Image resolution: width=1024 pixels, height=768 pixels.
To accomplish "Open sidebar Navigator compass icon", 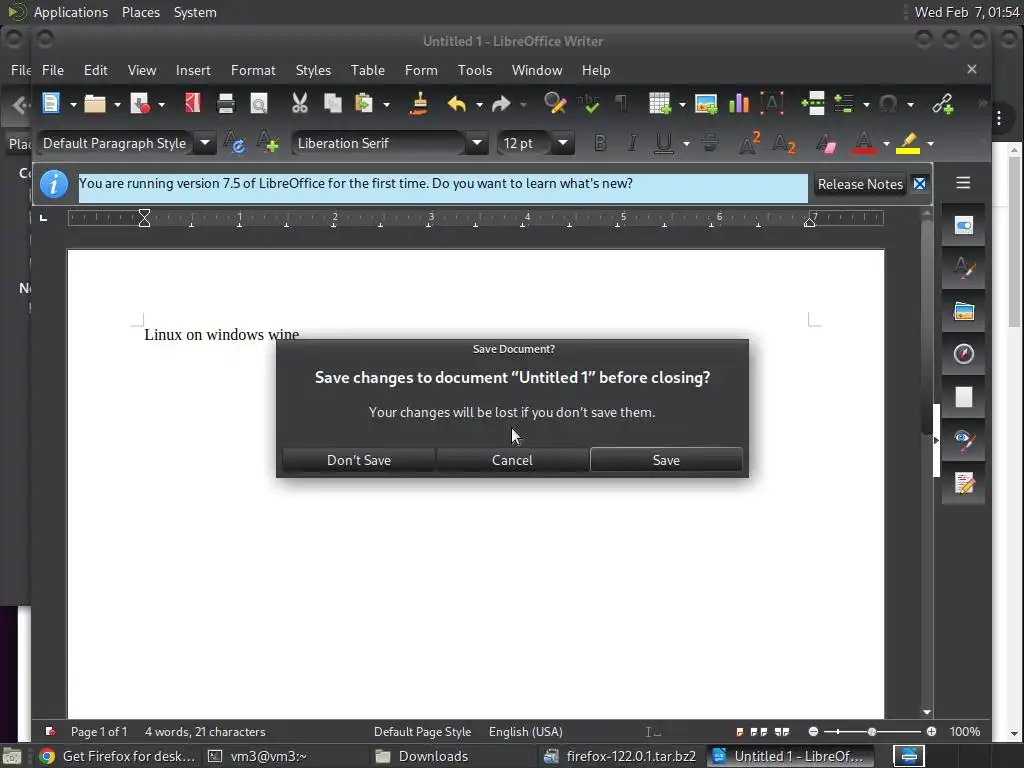I will 964,354.
